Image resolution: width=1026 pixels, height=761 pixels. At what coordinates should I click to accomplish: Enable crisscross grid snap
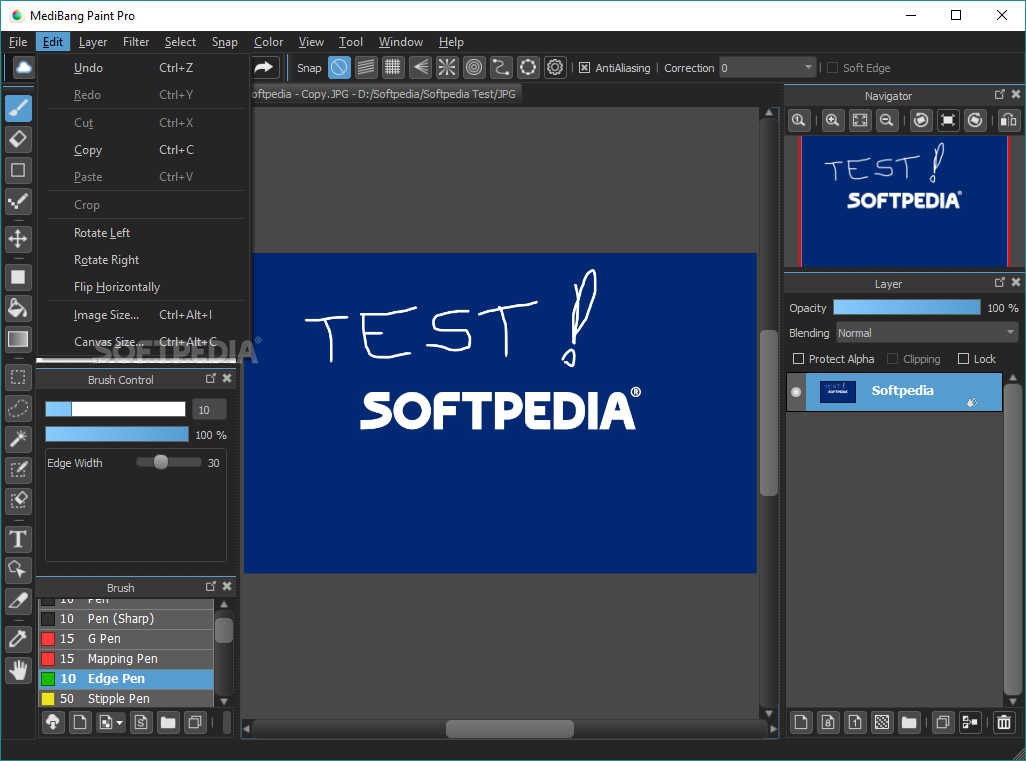tap(393, 67)
